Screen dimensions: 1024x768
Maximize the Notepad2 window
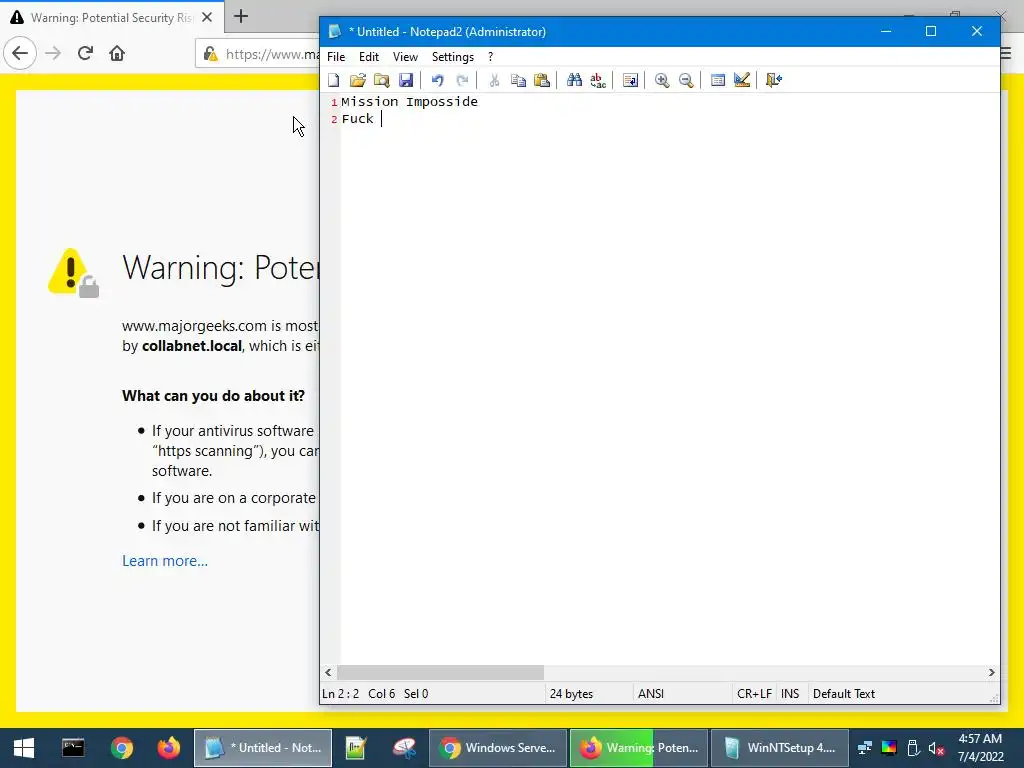[x=931, y=31]
